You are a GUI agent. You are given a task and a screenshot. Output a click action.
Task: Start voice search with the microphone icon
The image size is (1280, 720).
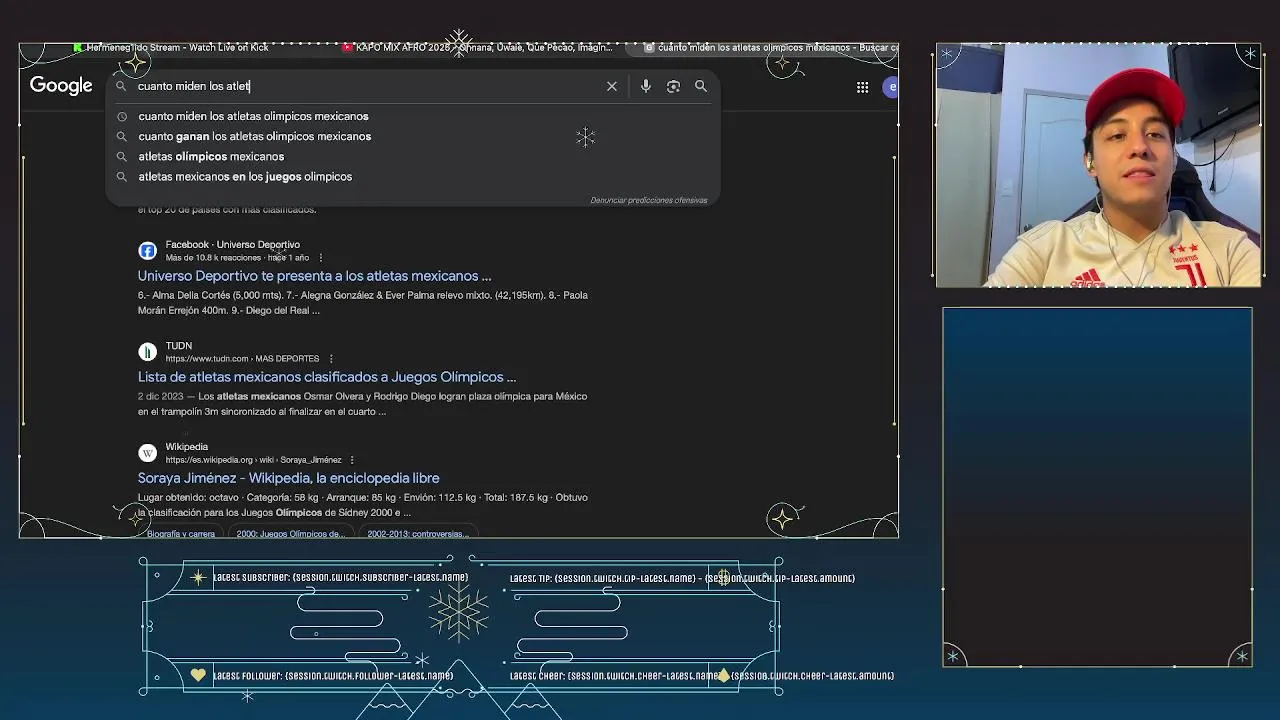(646, 86)
